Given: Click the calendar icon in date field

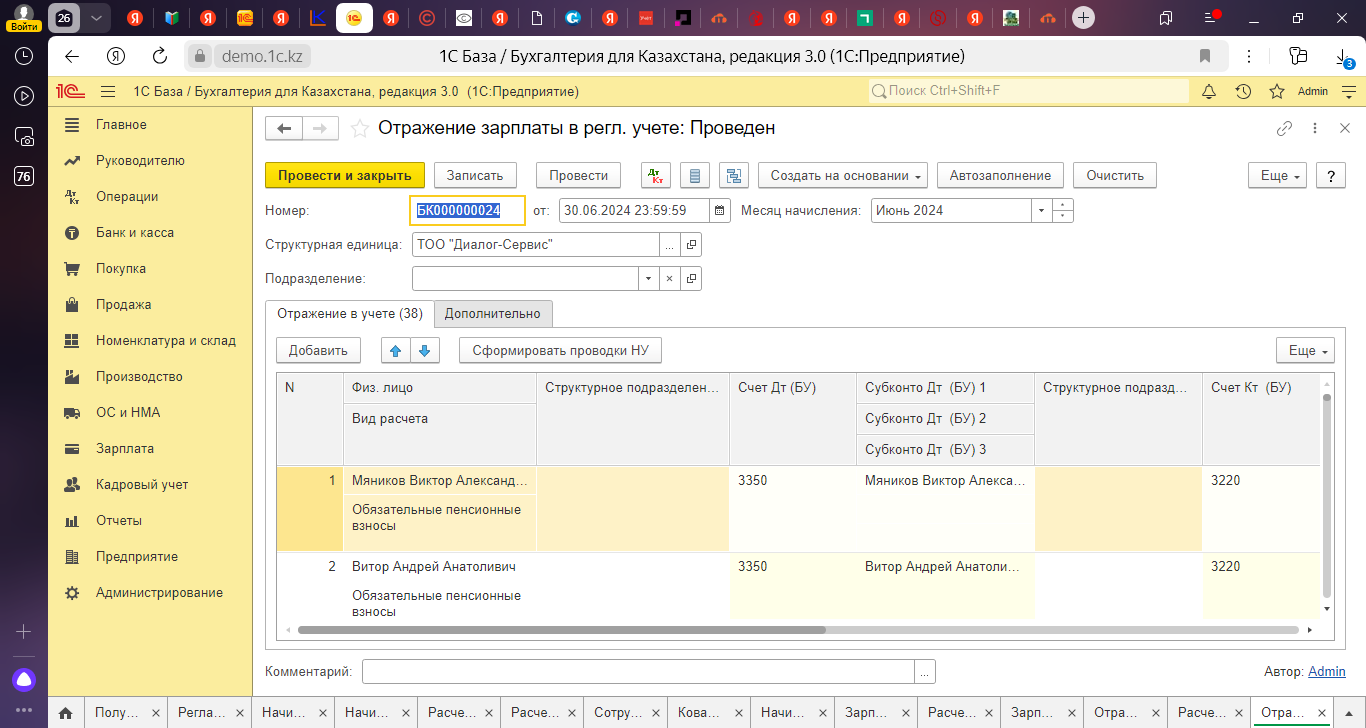Looking at the screenshot, I should click(720, 211).
